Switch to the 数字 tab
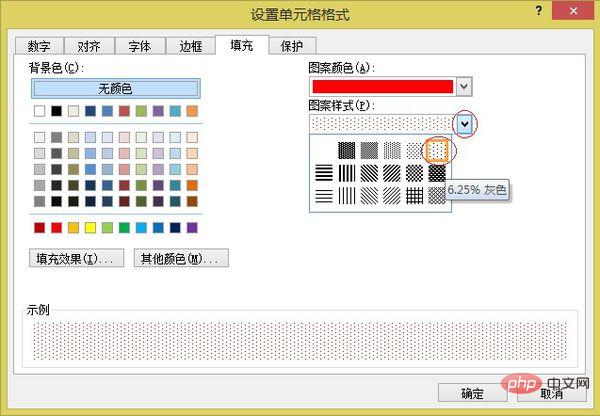The height and width of the screenshot is (416, 600). pyautogui.click(x=39, y=46)
